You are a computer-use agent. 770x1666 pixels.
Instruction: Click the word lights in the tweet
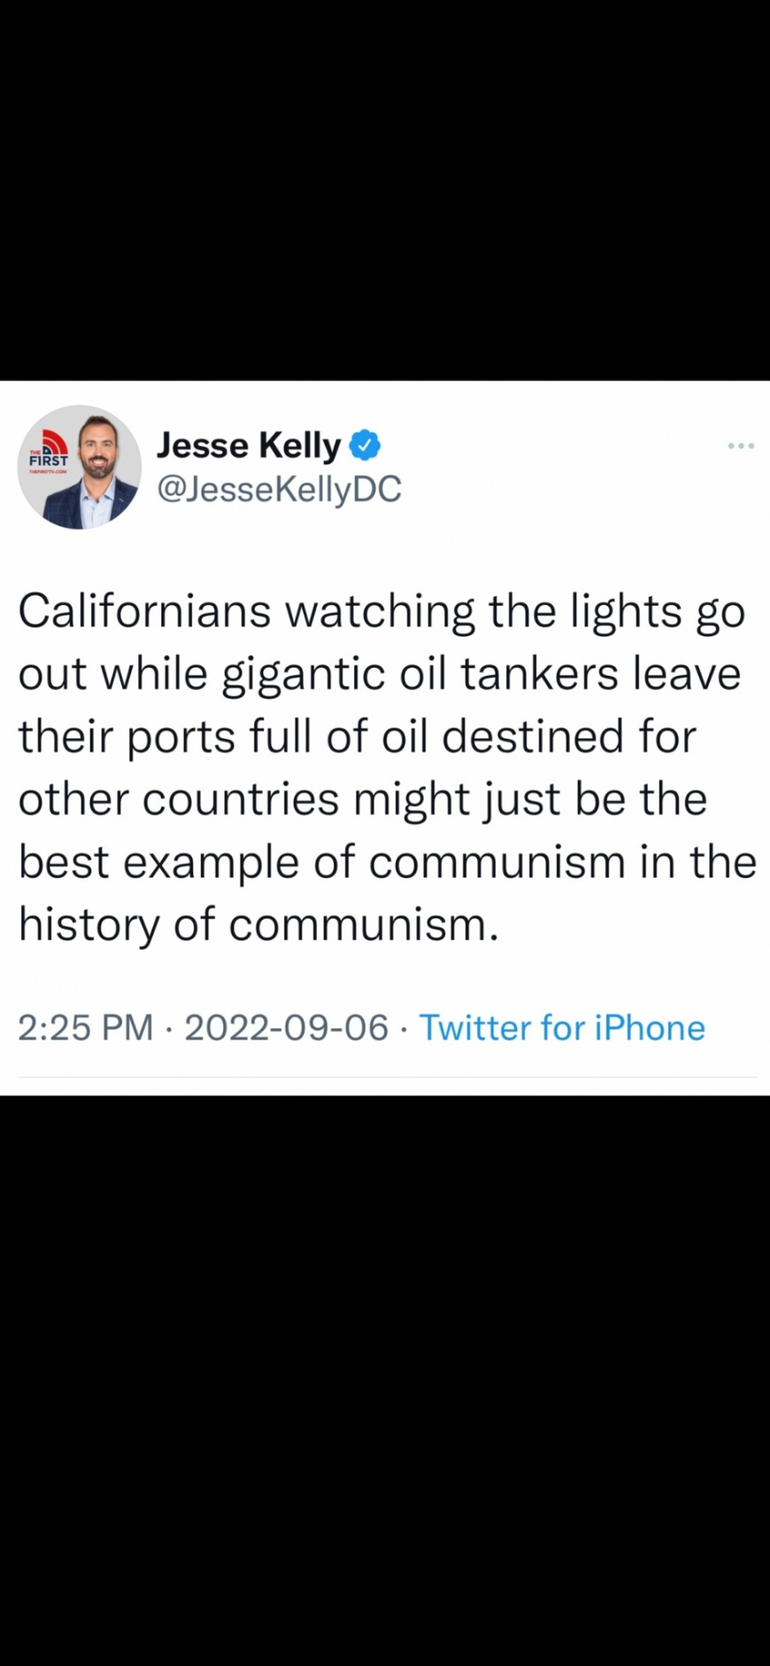pos(628,611)
